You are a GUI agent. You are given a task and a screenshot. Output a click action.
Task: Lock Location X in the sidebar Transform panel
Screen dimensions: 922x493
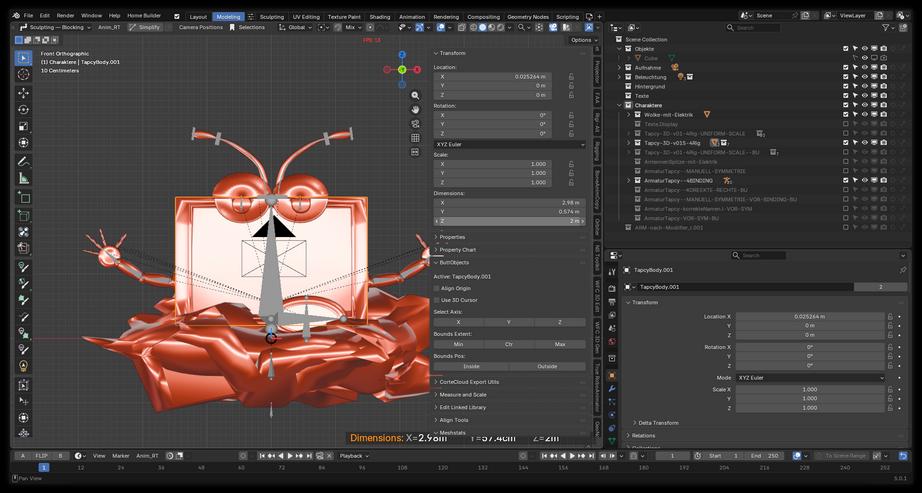(x=571, y=76)
